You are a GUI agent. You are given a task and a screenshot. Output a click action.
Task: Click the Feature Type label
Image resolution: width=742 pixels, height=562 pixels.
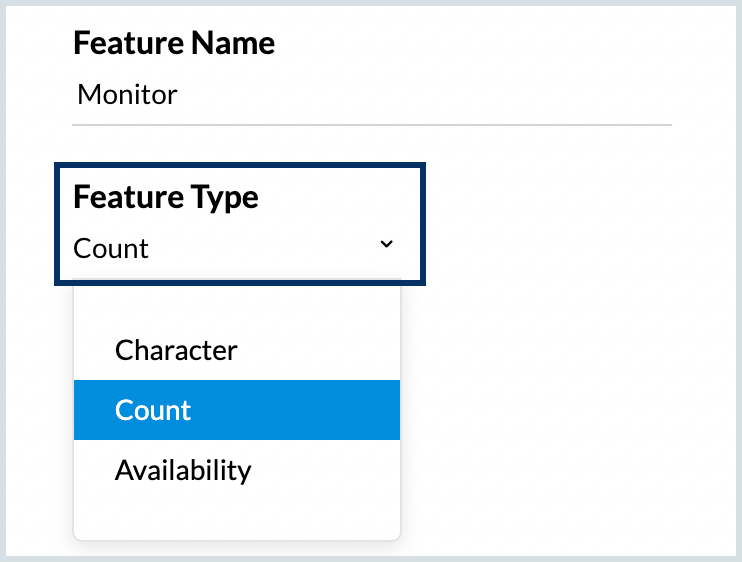[166, 197]
